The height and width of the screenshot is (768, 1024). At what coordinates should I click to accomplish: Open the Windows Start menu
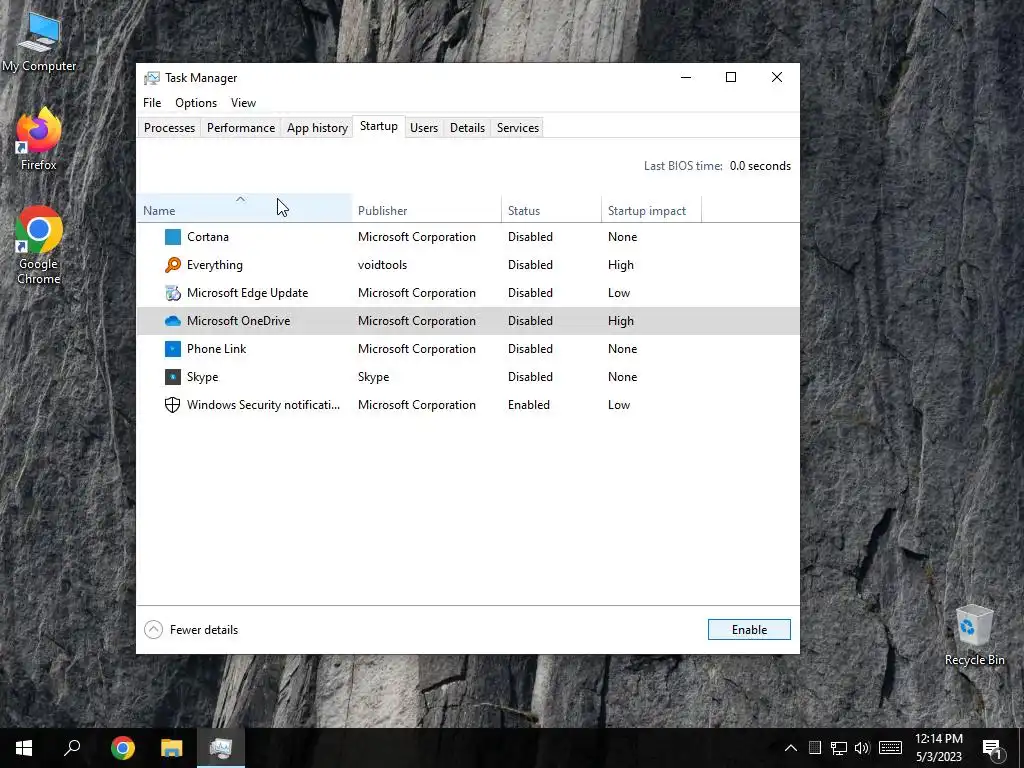click(x=24, y=748)
